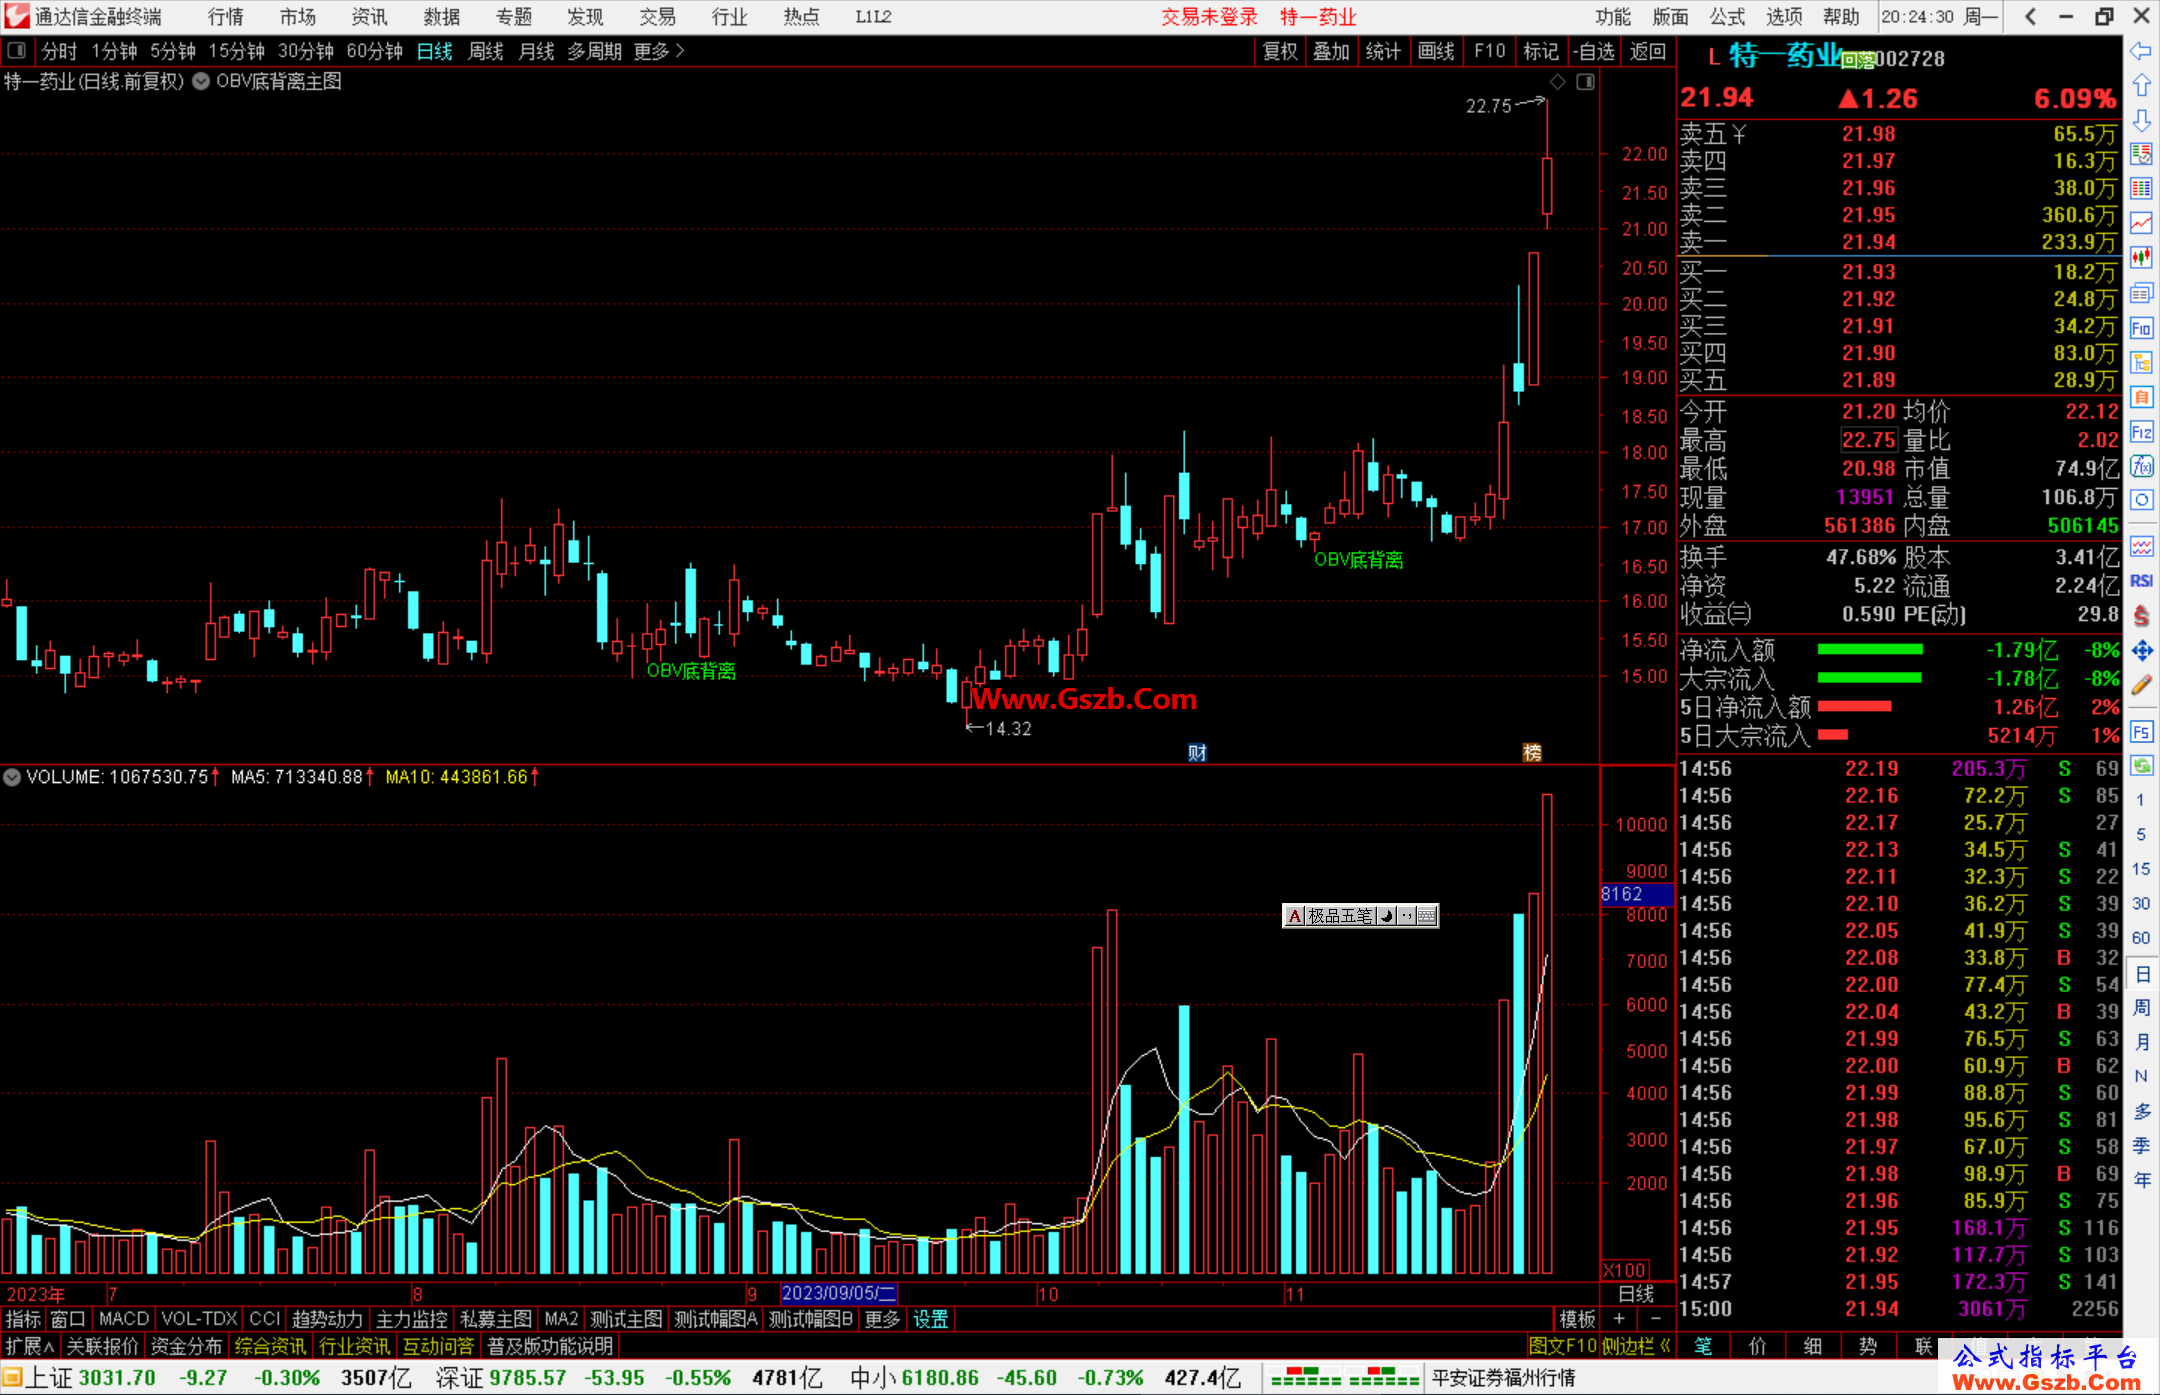Image resolution: width=2160 pixels, height=1395 pixels.
Task: Open the 公式 menu
Action: pyautogui.click(x=1727, y=16)
